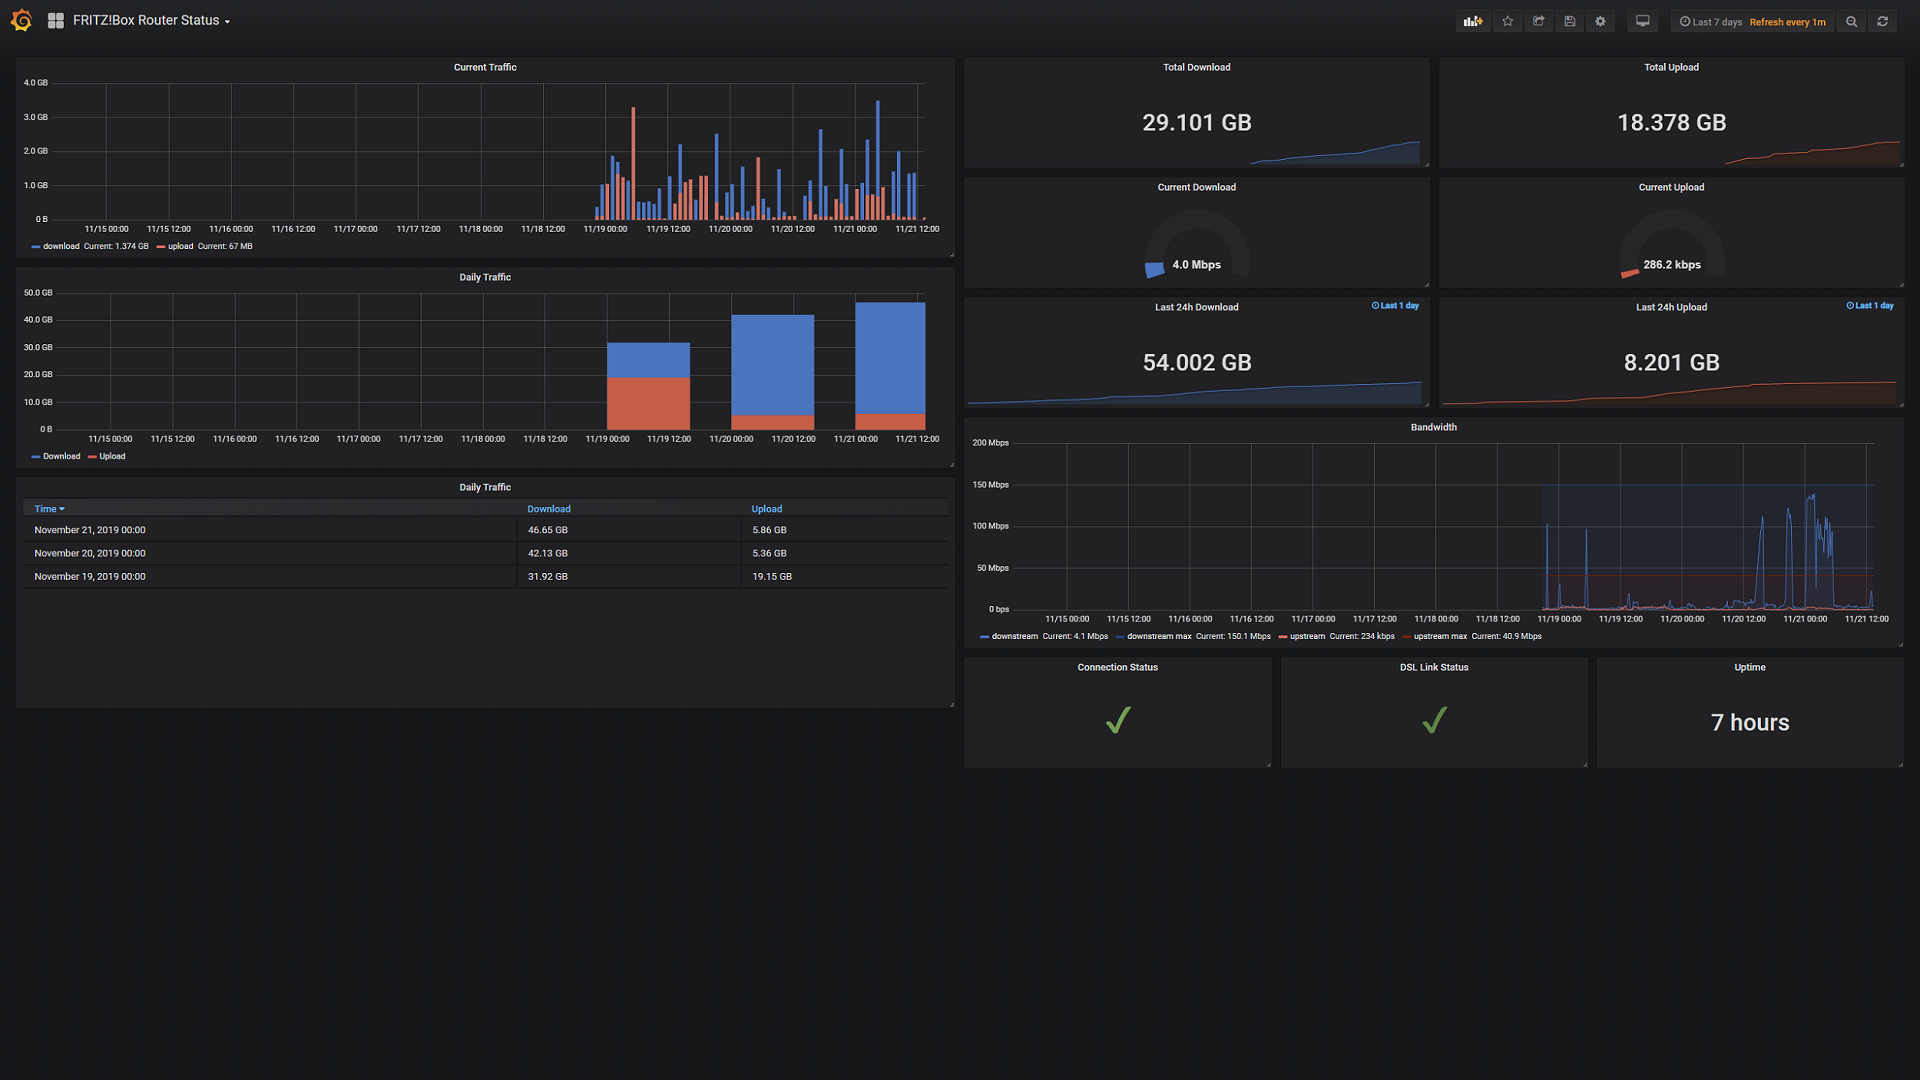Click the zoom out time range icon
The image size is (1920, 1080).
pos(1851,21)
